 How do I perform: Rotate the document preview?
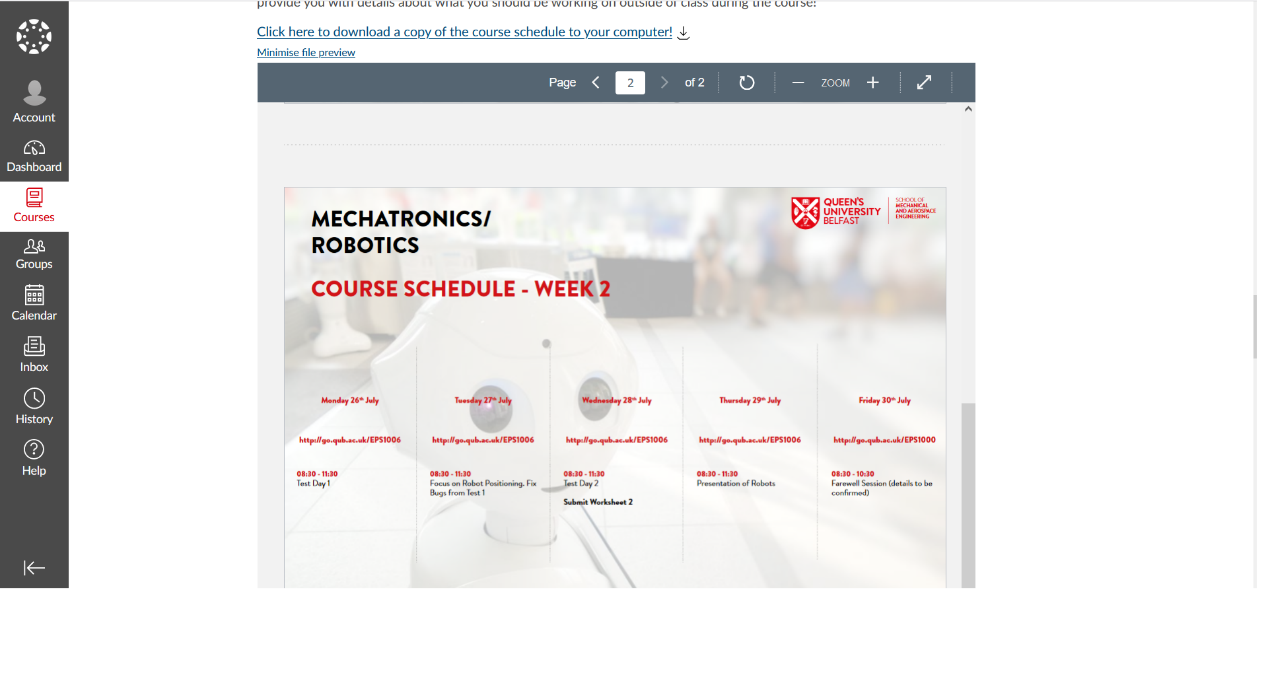pyautogui.click(x=746, y=83)
